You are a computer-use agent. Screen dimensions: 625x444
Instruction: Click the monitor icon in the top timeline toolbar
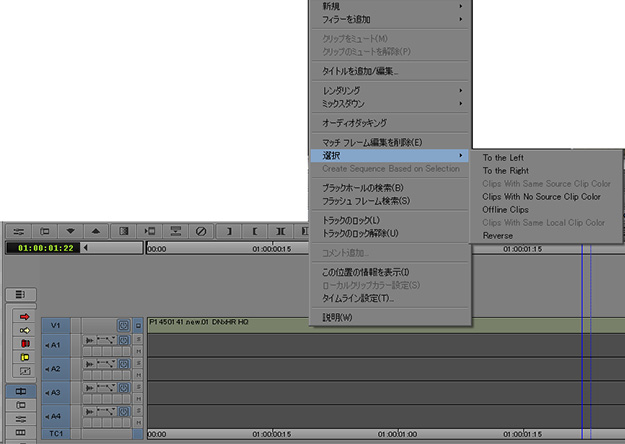pyautogui.click(x=45, y=231)
